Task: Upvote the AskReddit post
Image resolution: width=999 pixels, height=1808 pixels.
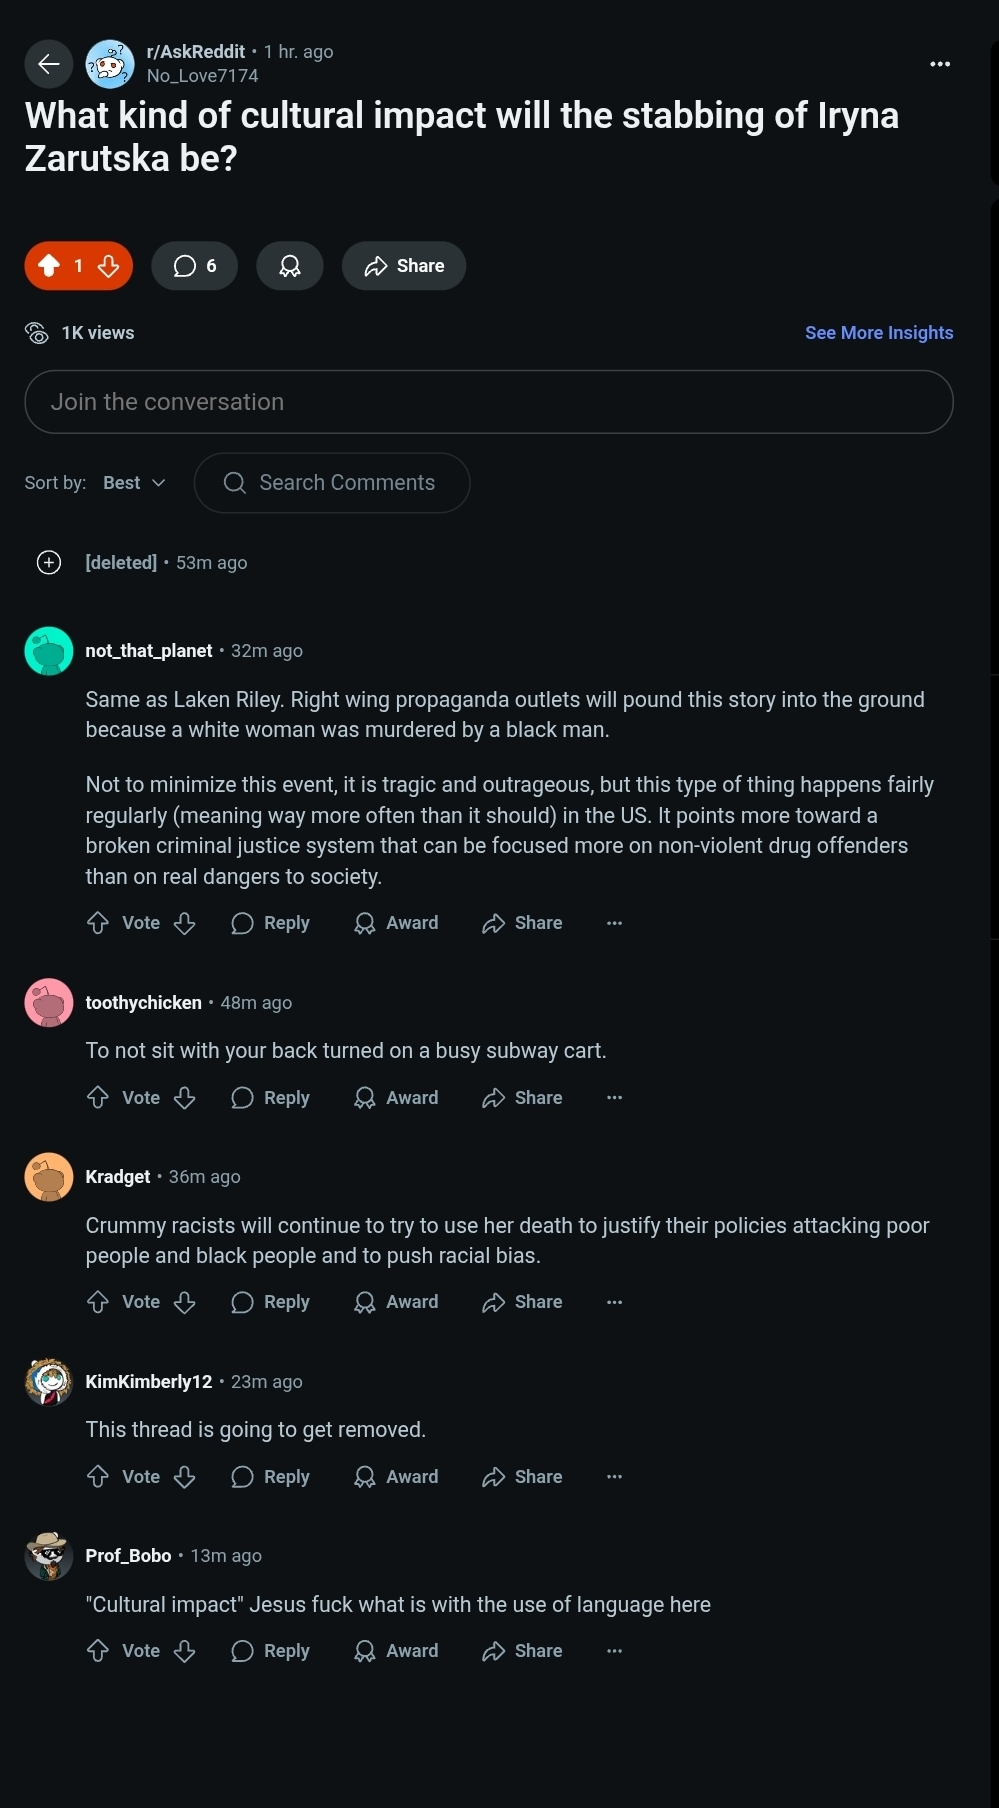Action: point(48,266)
